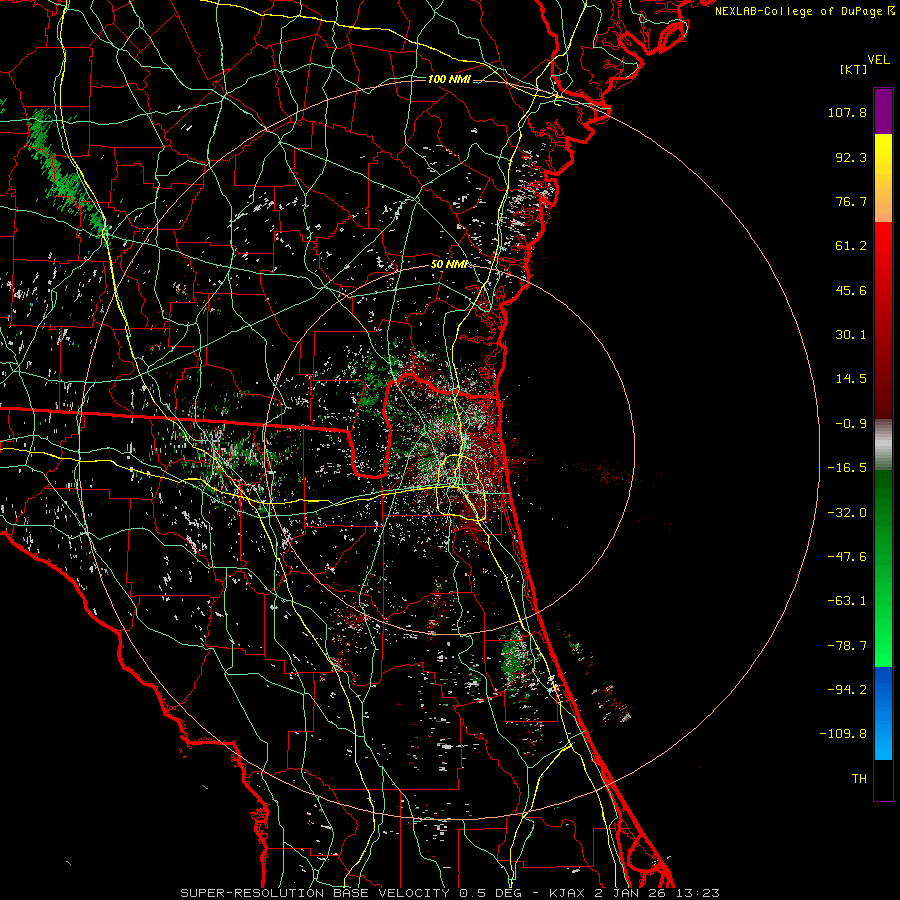Click the 45.6 legend value
The width and height of the screenshot is (900, 900).
coord(851,290)
